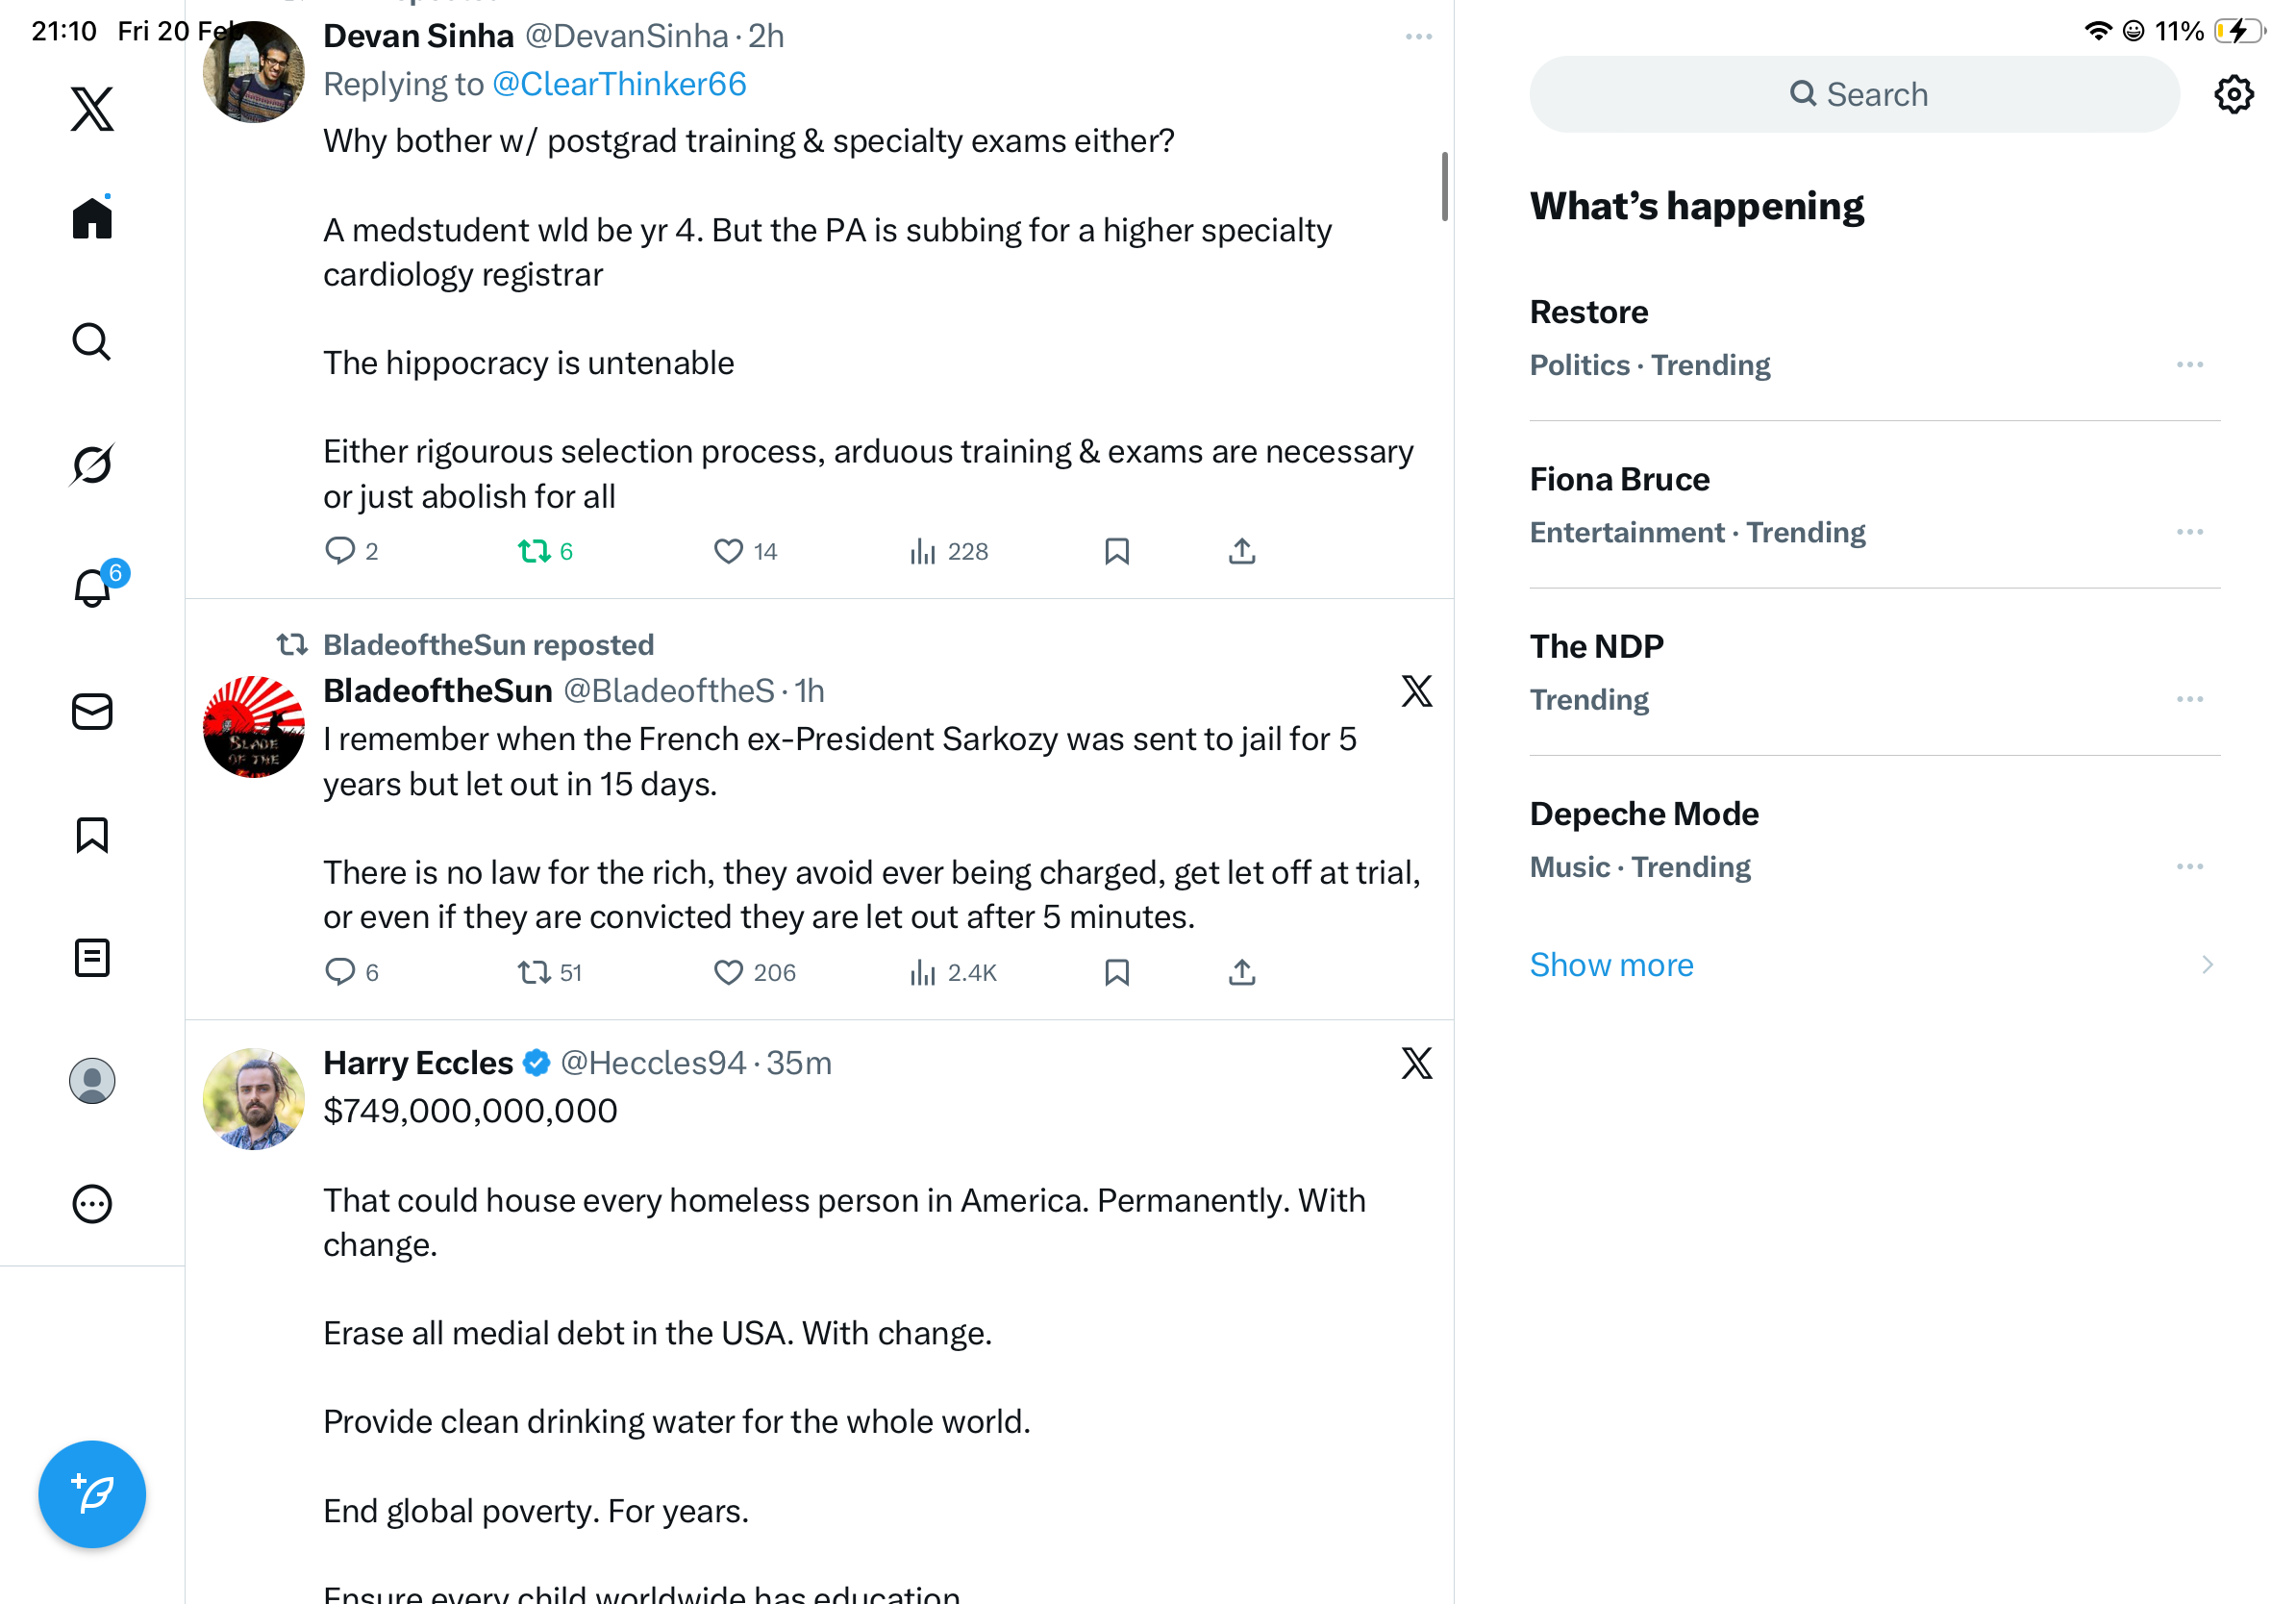Click the compose post button
Image resolution: width=2296 pixels, height=1604 pixels.
coord(92,1494)
